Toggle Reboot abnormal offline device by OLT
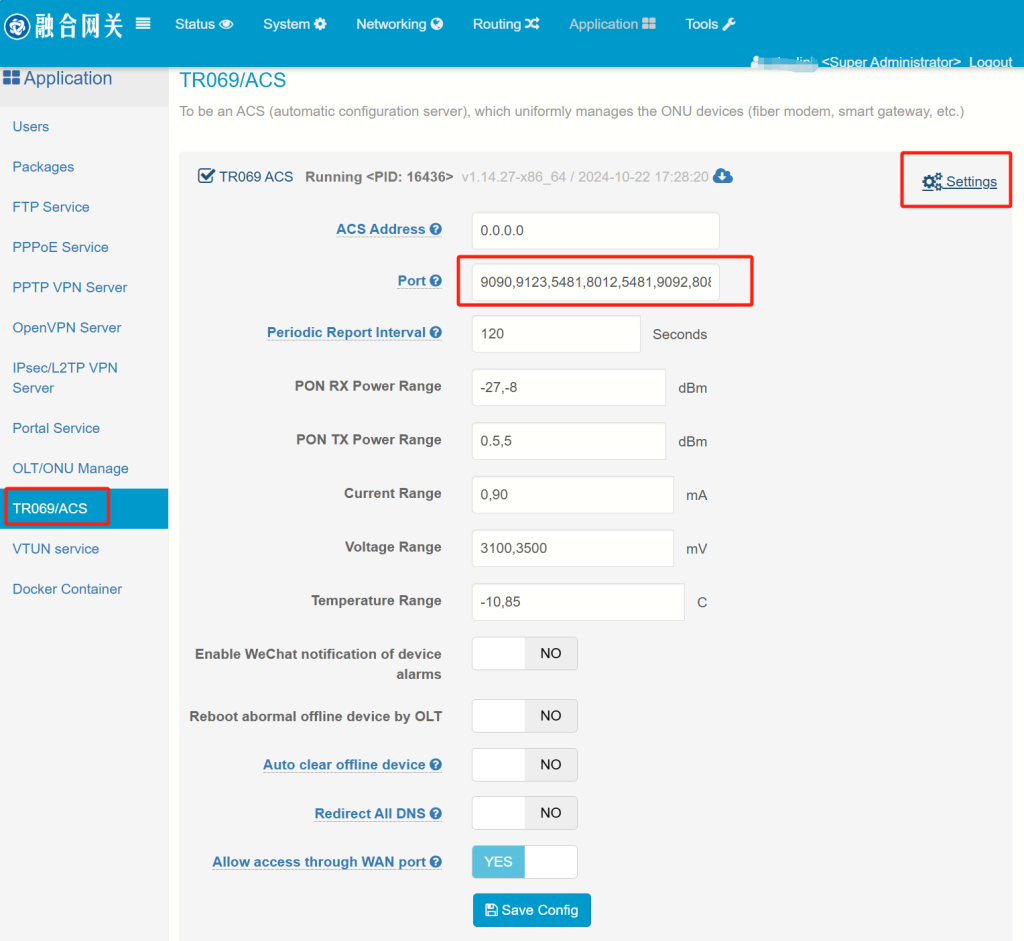The image size is (1024, 941). pyautogui.click(x=524, y=716)
